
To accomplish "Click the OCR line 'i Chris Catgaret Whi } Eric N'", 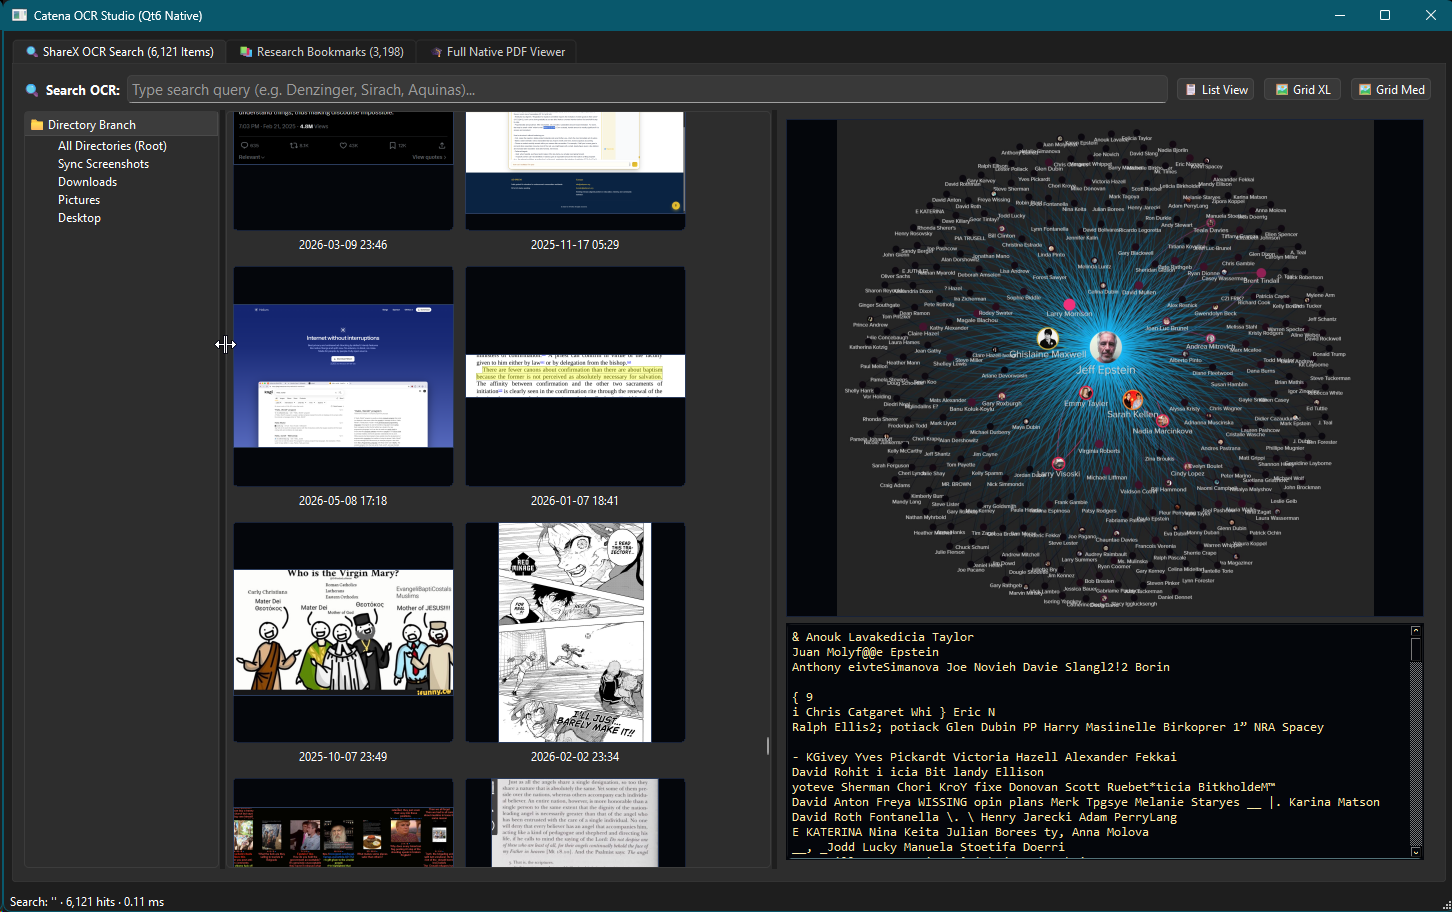I will click(893, 712).
